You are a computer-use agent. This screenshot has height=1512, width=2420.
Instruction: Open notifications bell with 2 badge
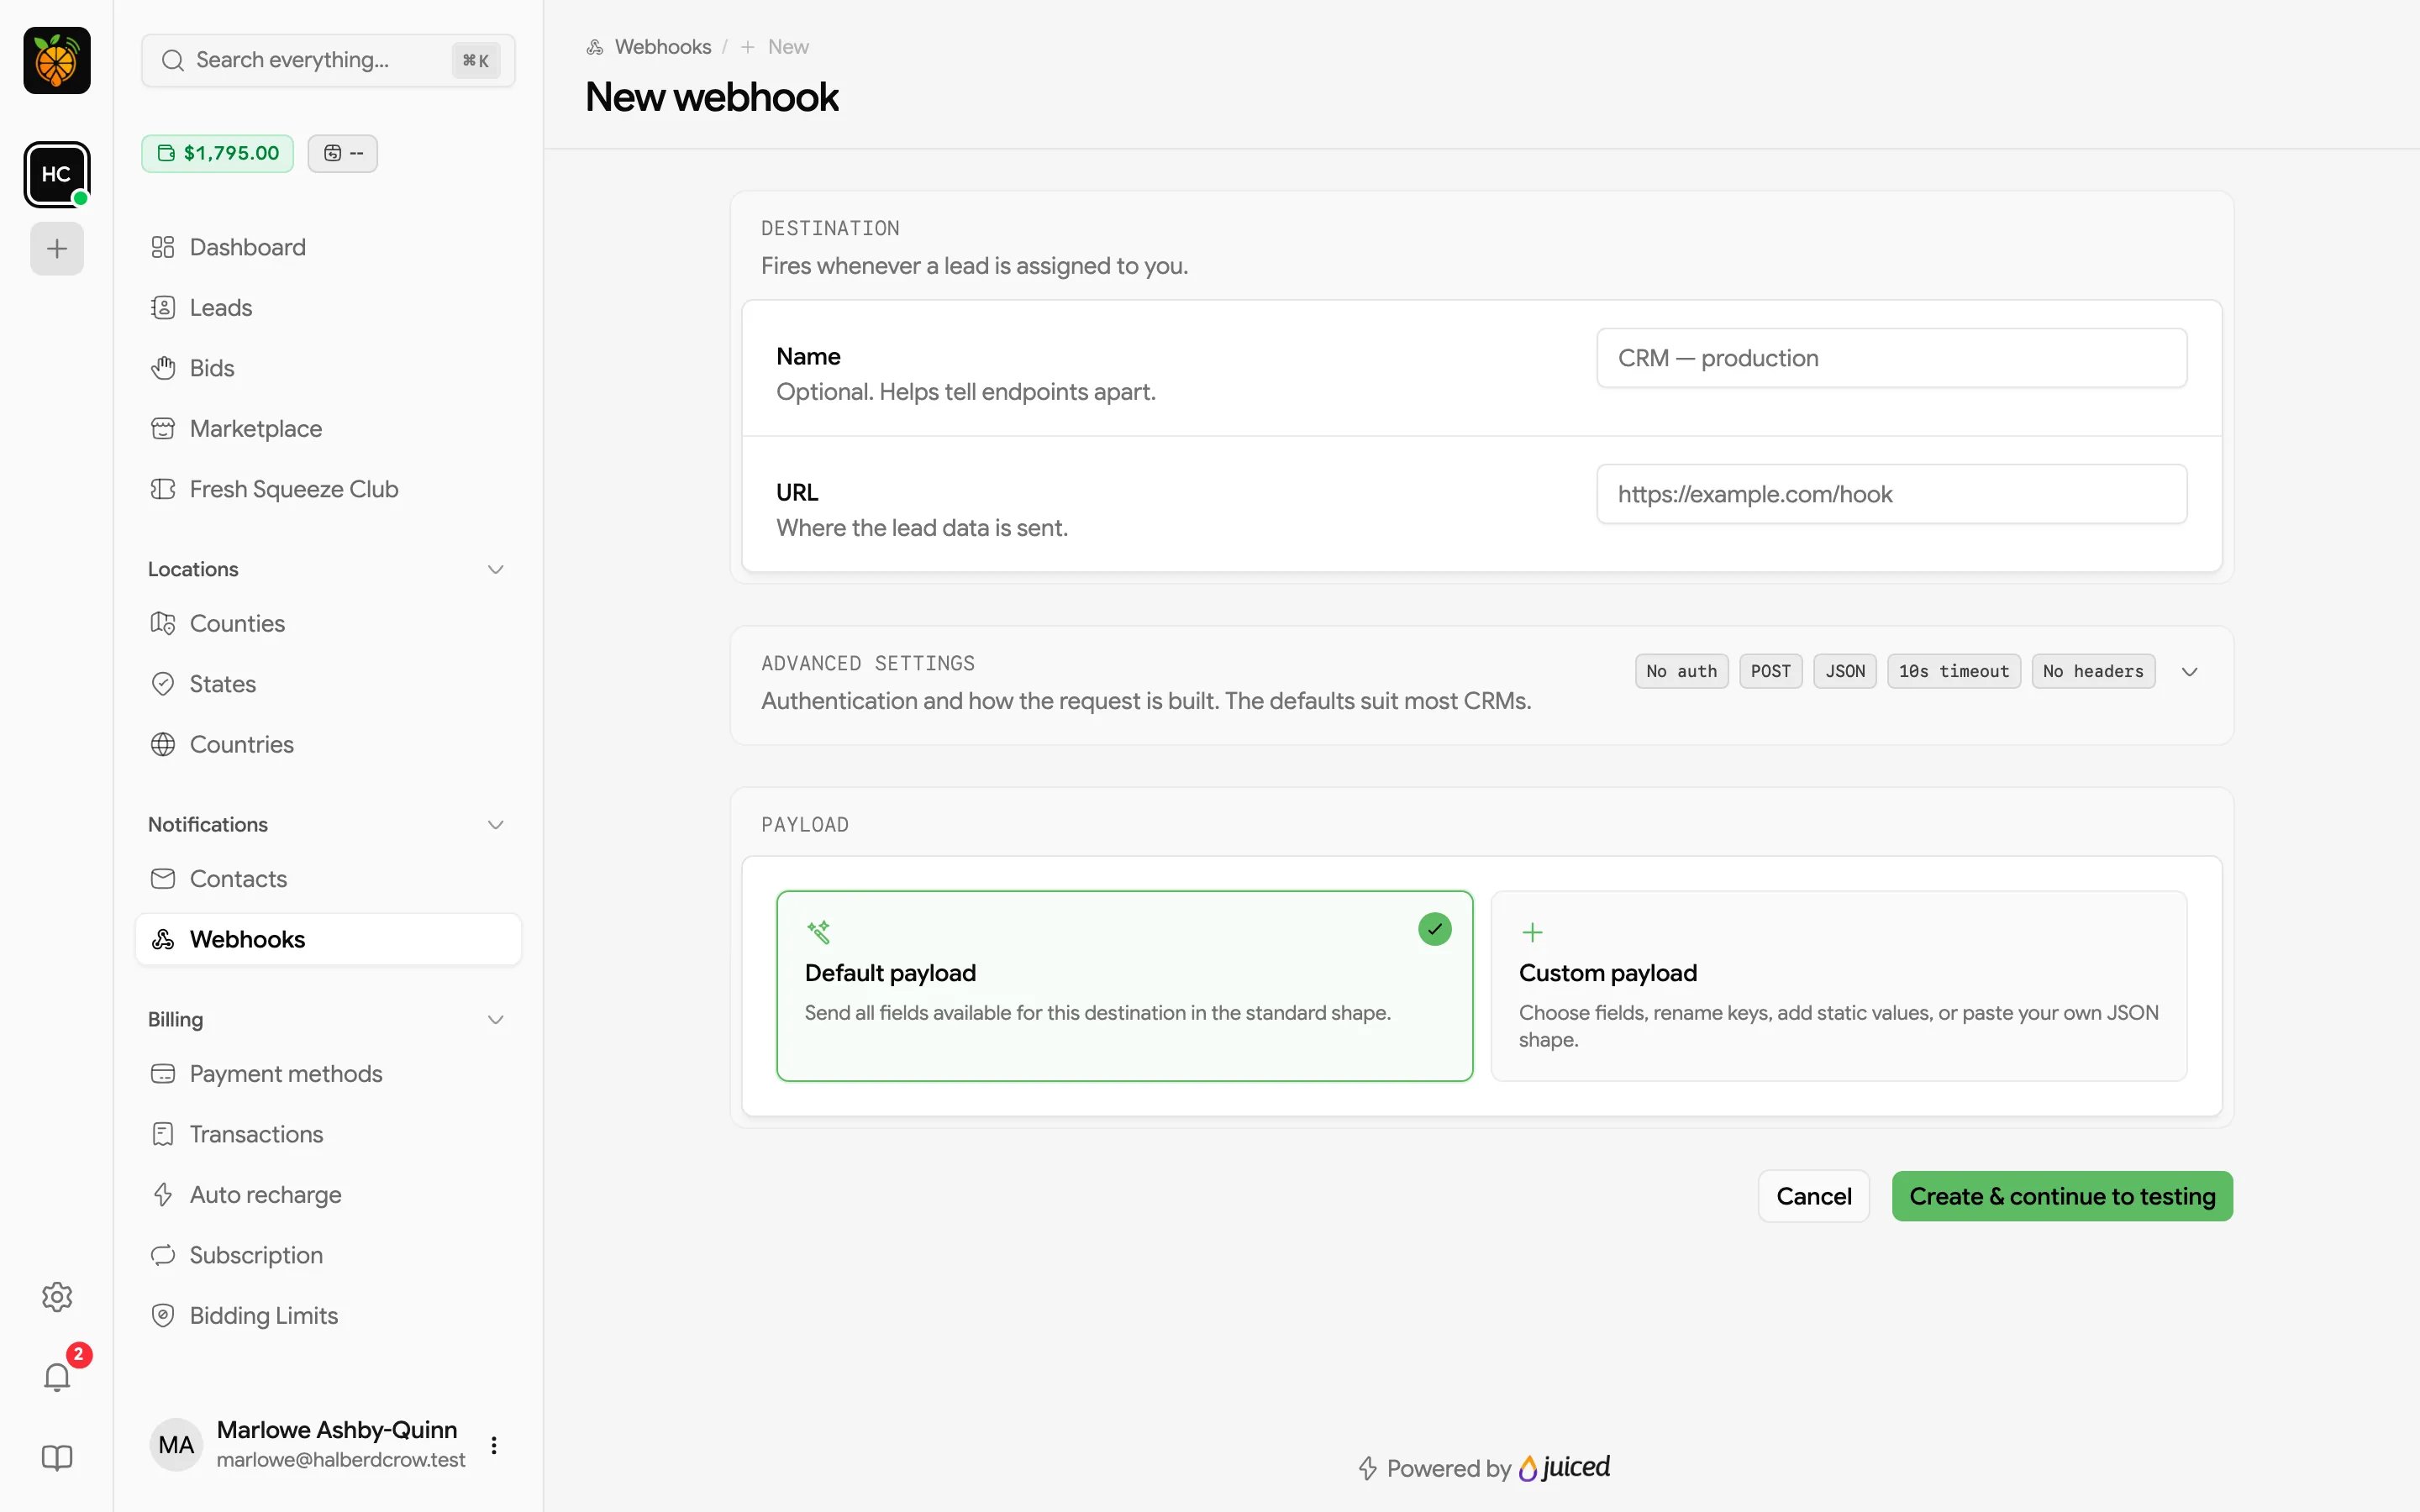[57, 1377]
